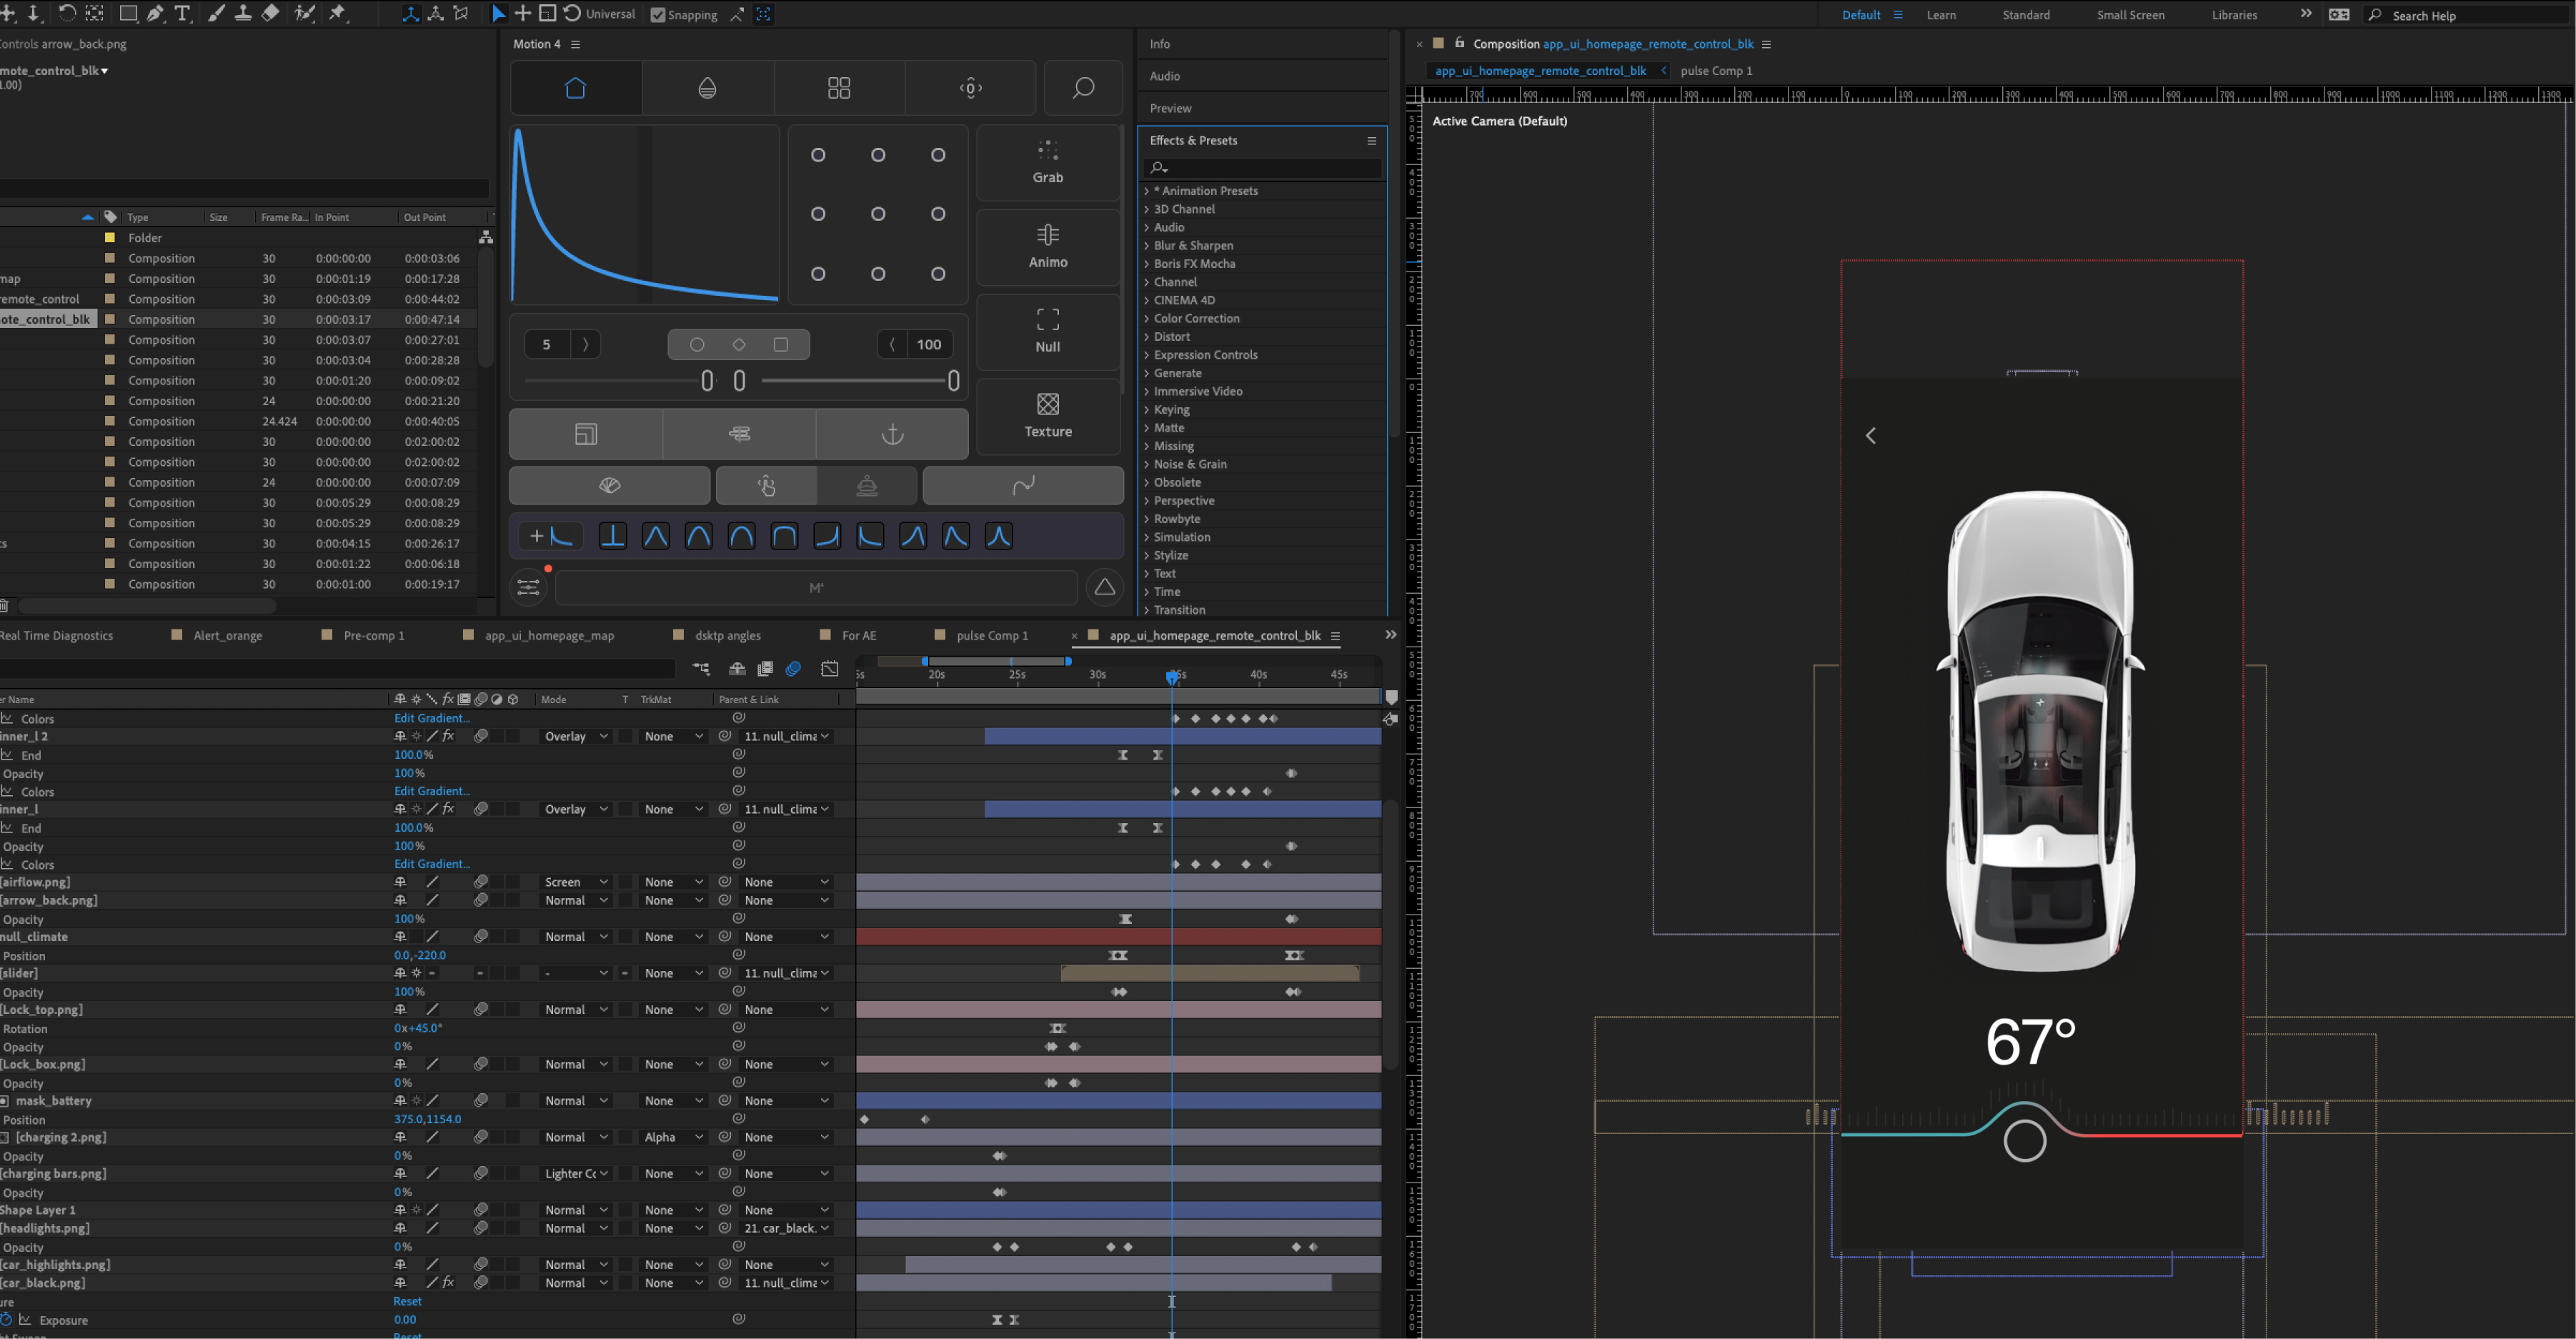Viewport: 2576px width, 1339px height.
Task: Click the Grab tool in Motion panel
Action: (1047, 162)
